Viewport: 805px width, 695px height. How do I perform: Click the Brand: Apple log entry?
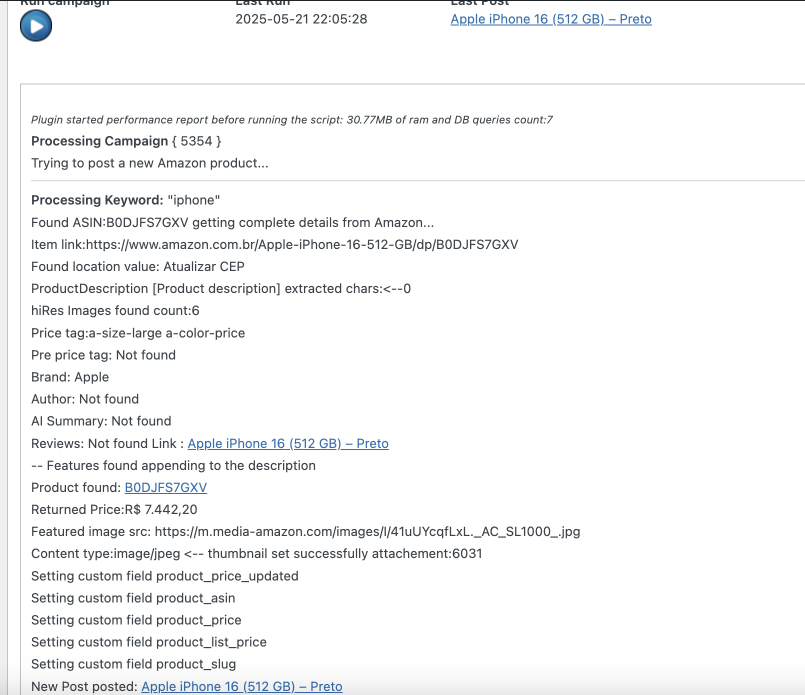(70, 377)
